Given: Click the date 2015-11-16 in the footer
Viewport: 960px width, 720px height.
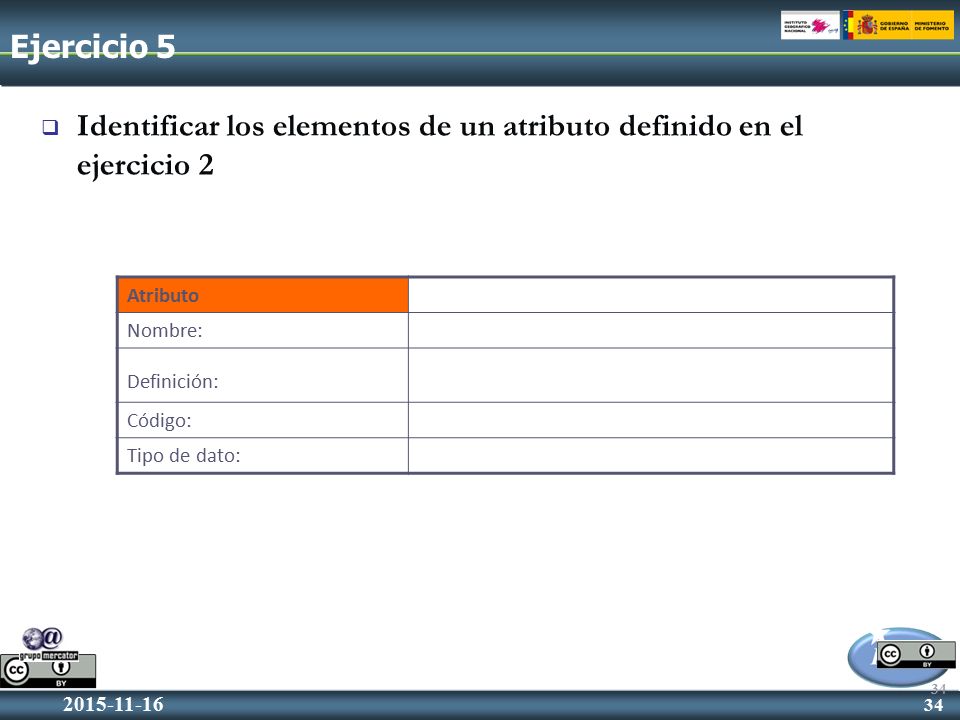Looking at the screenshot, I should [x=113, y=705].
